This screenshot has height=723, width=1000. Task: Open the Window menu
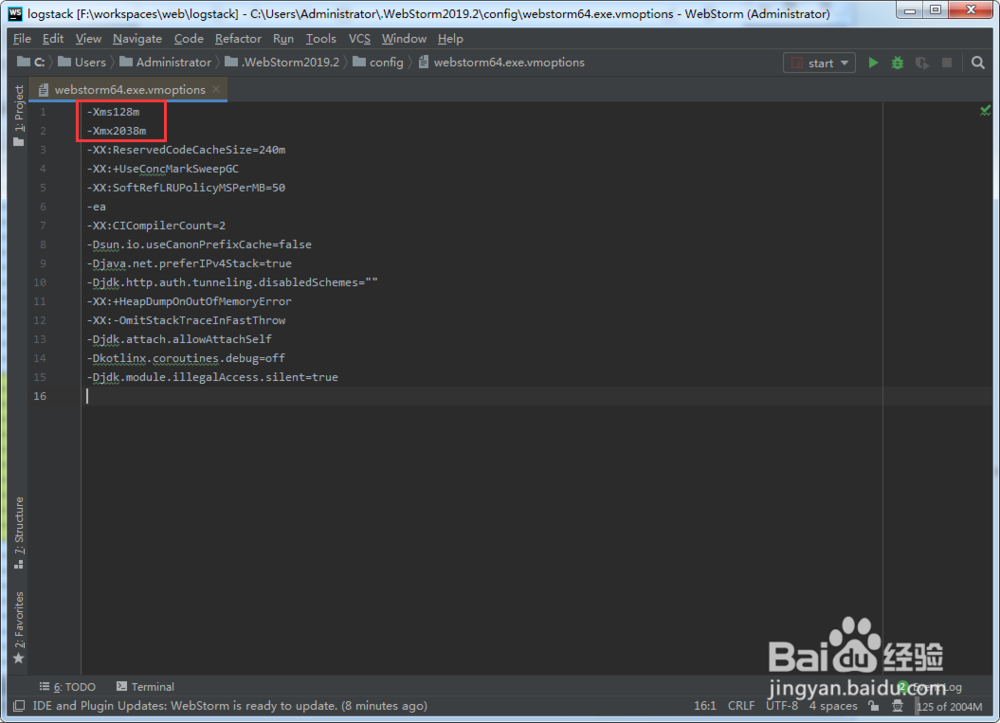pos(404,38)
